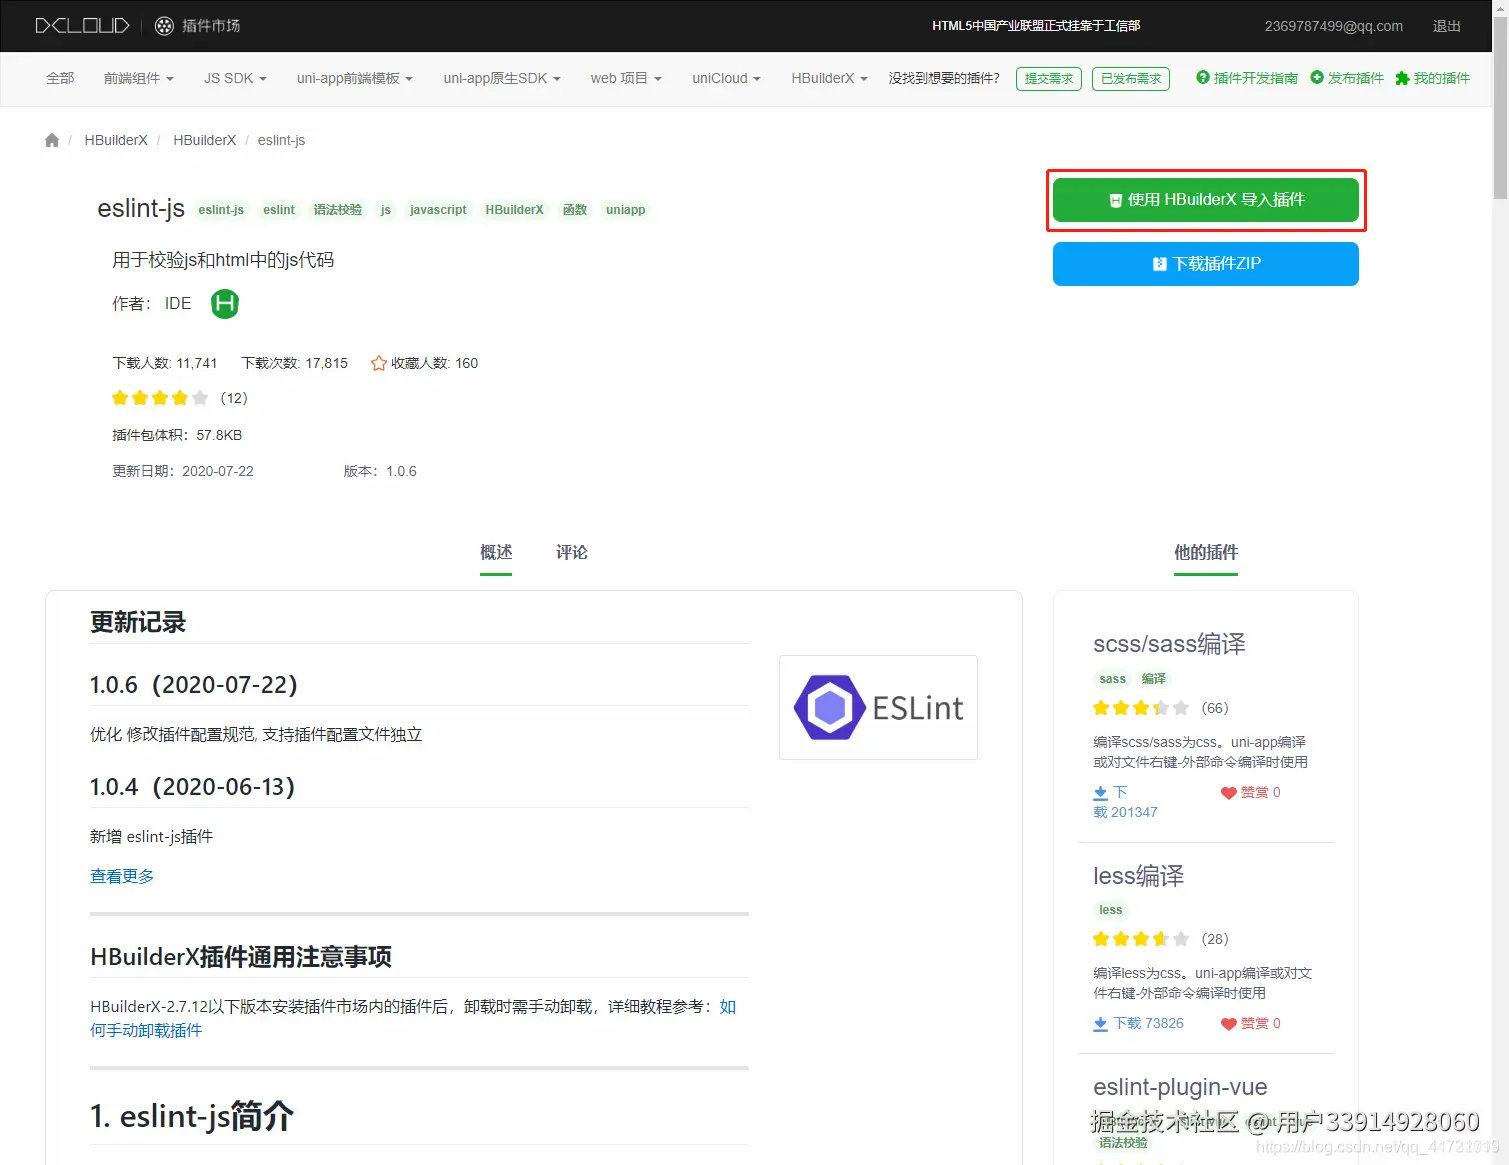This screenshot has height=1165, width=1509.
Task: Click less tag in sidebar
Action: (x=1110, y=910)
